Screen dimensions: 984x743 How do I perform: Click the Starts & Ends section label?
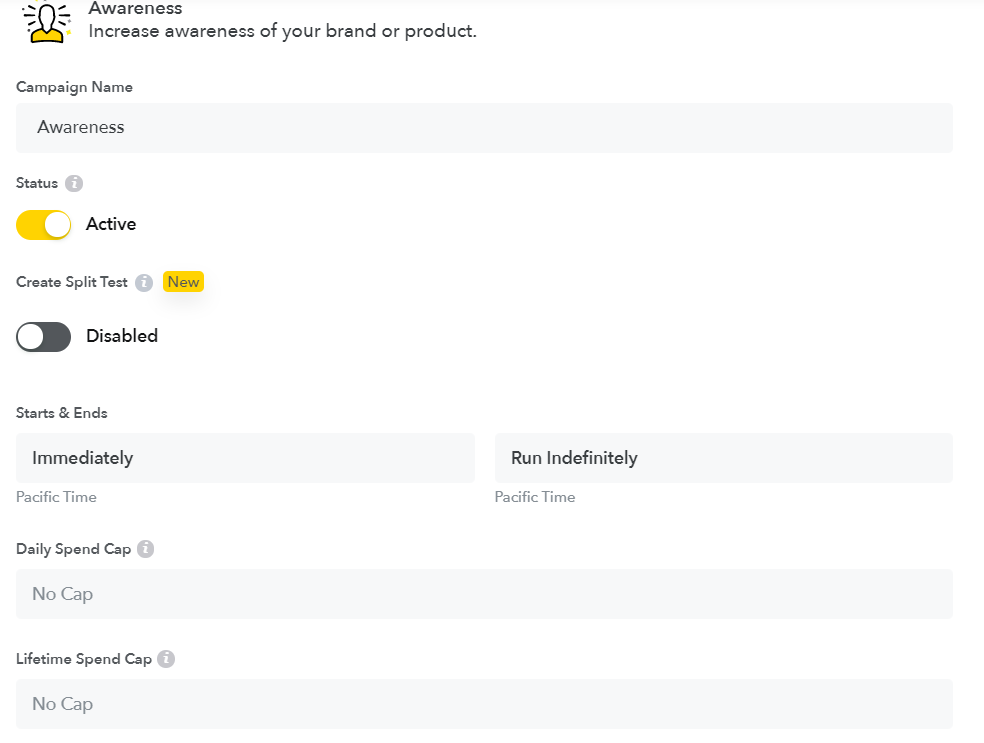coord(62,413)
